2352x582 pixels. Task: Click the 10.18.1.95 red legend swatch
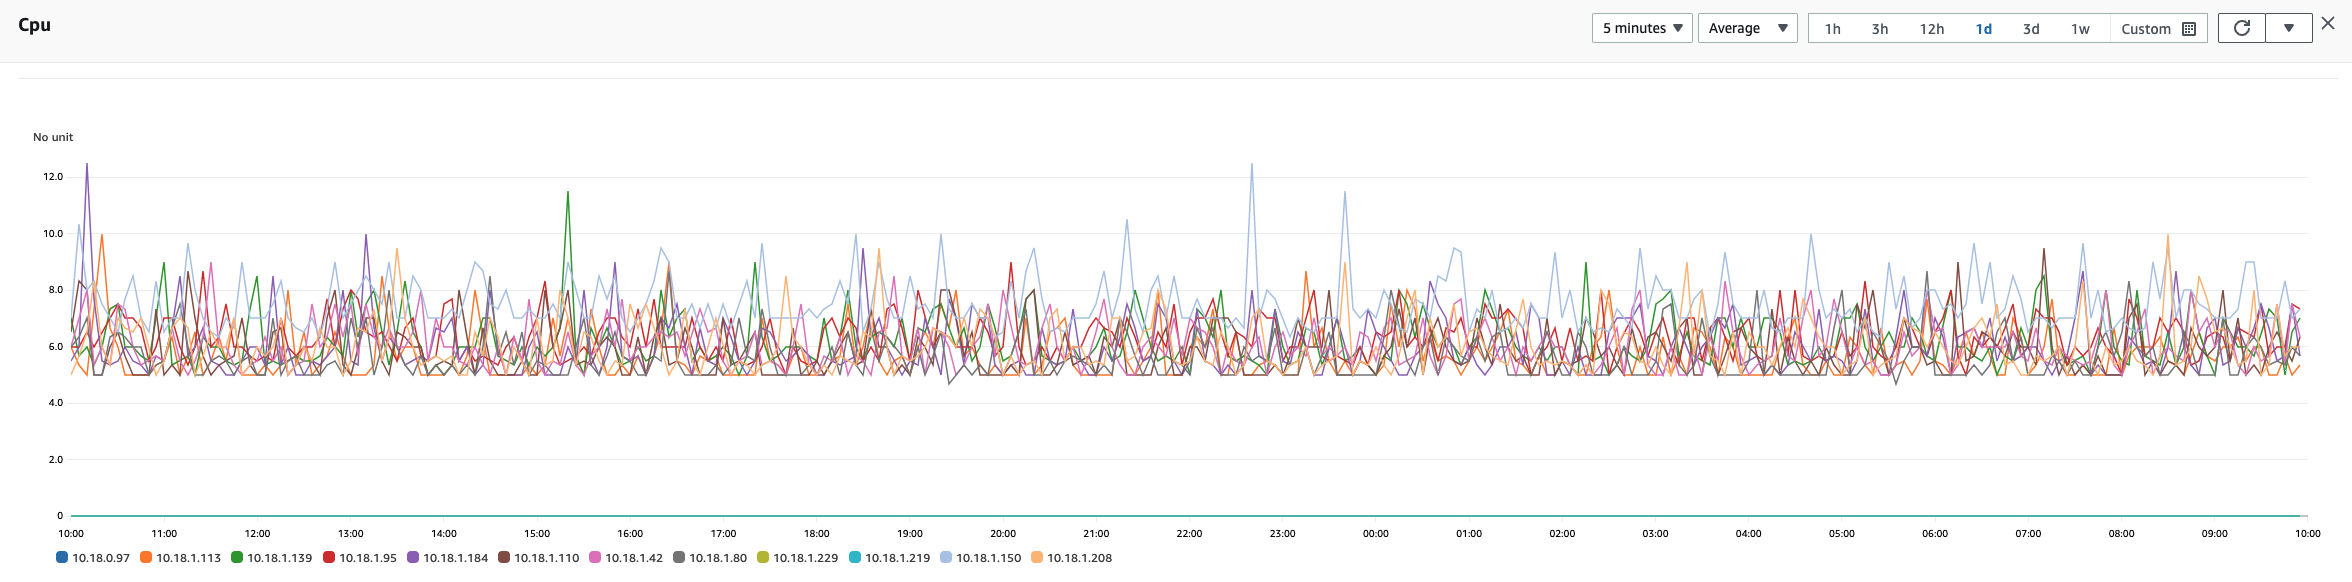329,557
